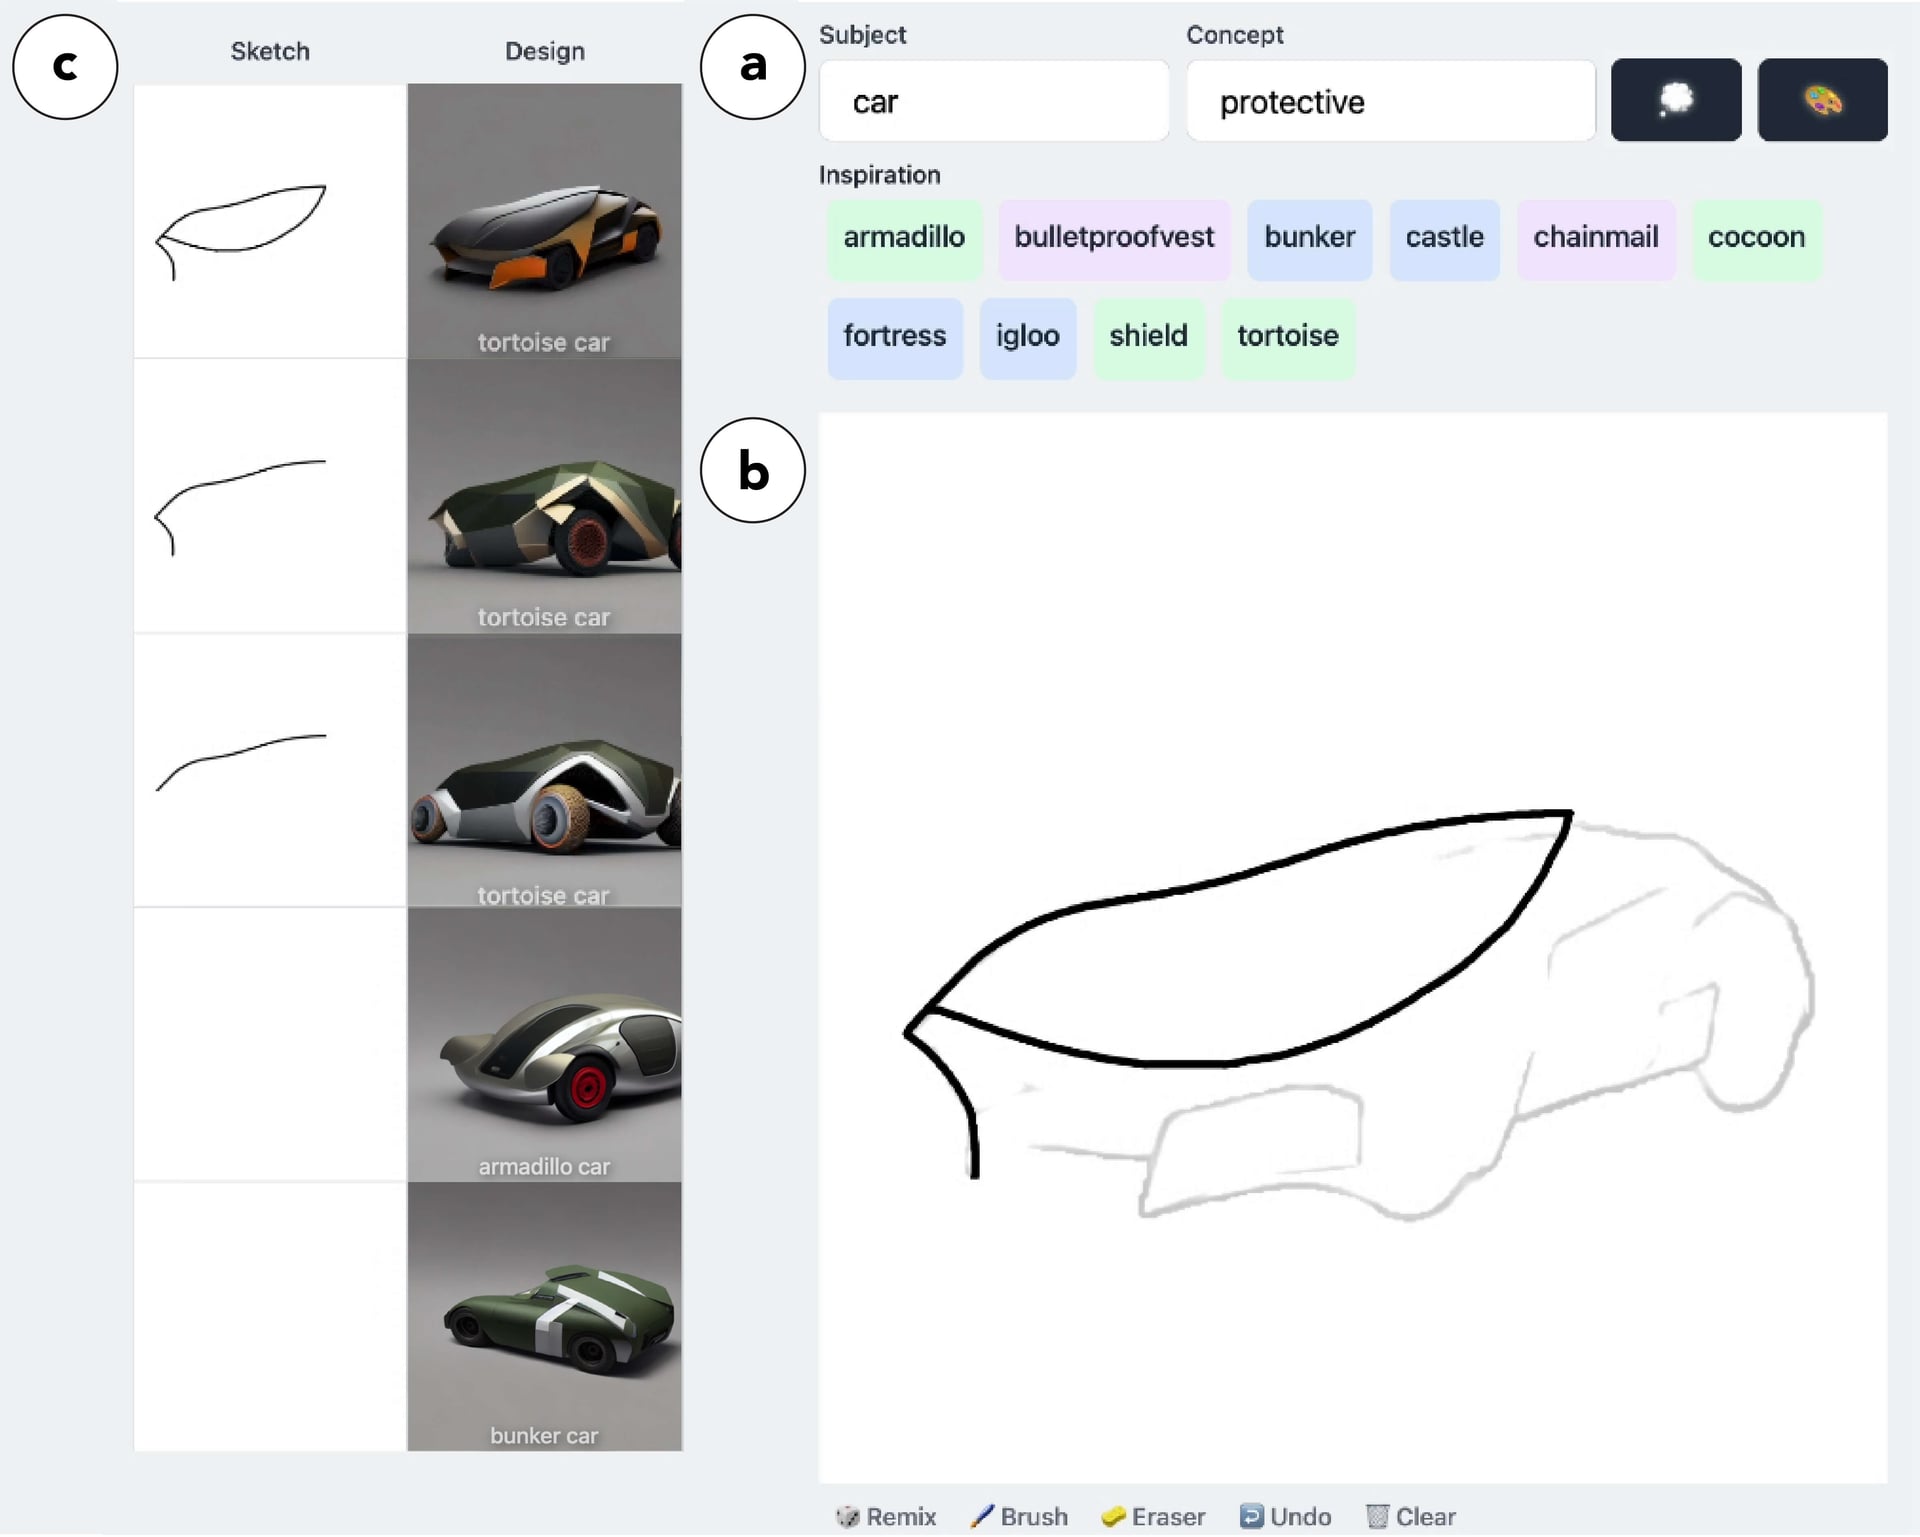Select the castle inspiration tag
1920x1537 pixels.
pos(1444,239)
